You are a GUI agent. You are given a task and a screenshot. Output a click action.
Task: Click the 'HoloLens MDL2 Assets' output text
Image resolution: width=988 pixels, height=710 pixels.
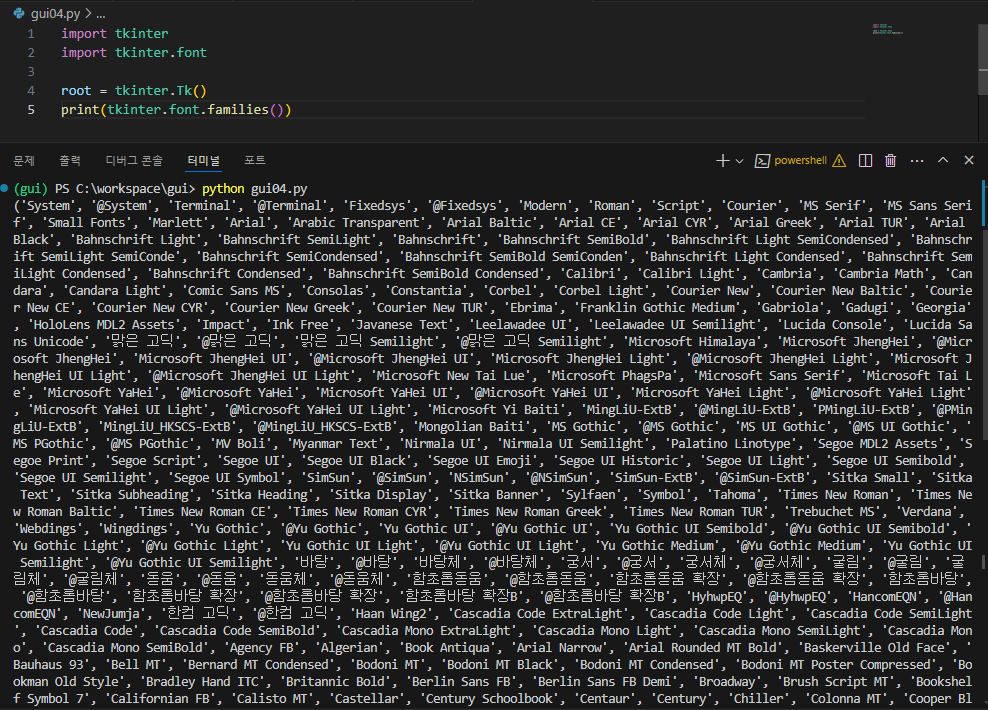click(103, 325)
